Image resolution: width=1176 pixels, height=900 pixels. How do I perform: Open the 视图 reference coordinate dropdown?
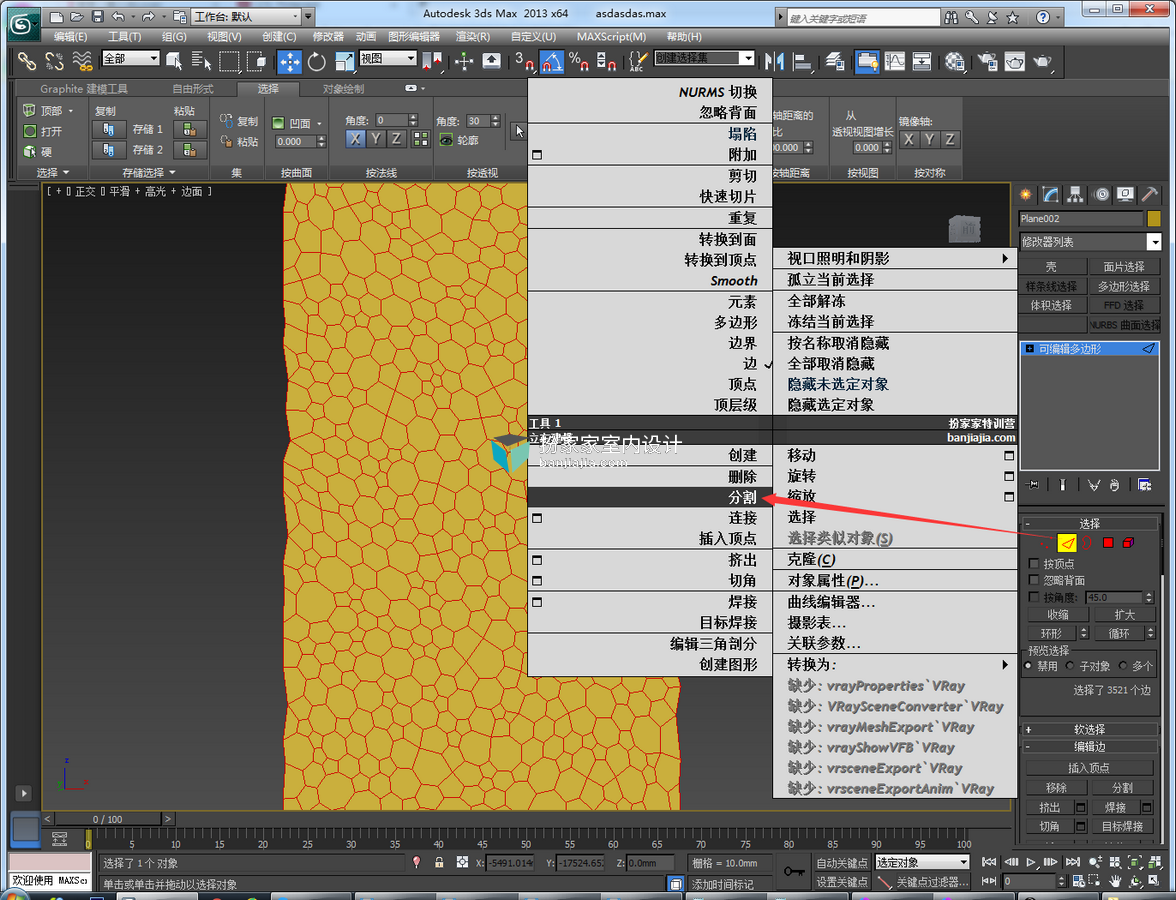(x=388, y=58)
